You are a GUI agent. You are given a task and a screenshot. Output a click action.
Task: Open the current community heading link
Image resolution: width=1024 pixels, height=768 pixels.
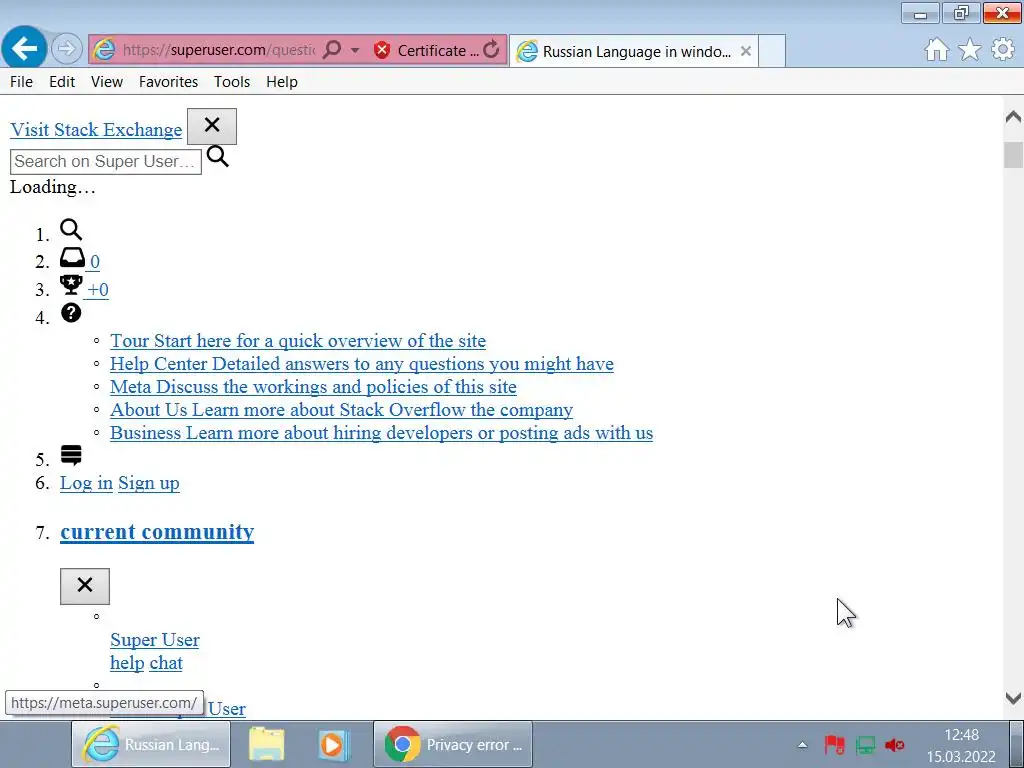coord(157,532)
